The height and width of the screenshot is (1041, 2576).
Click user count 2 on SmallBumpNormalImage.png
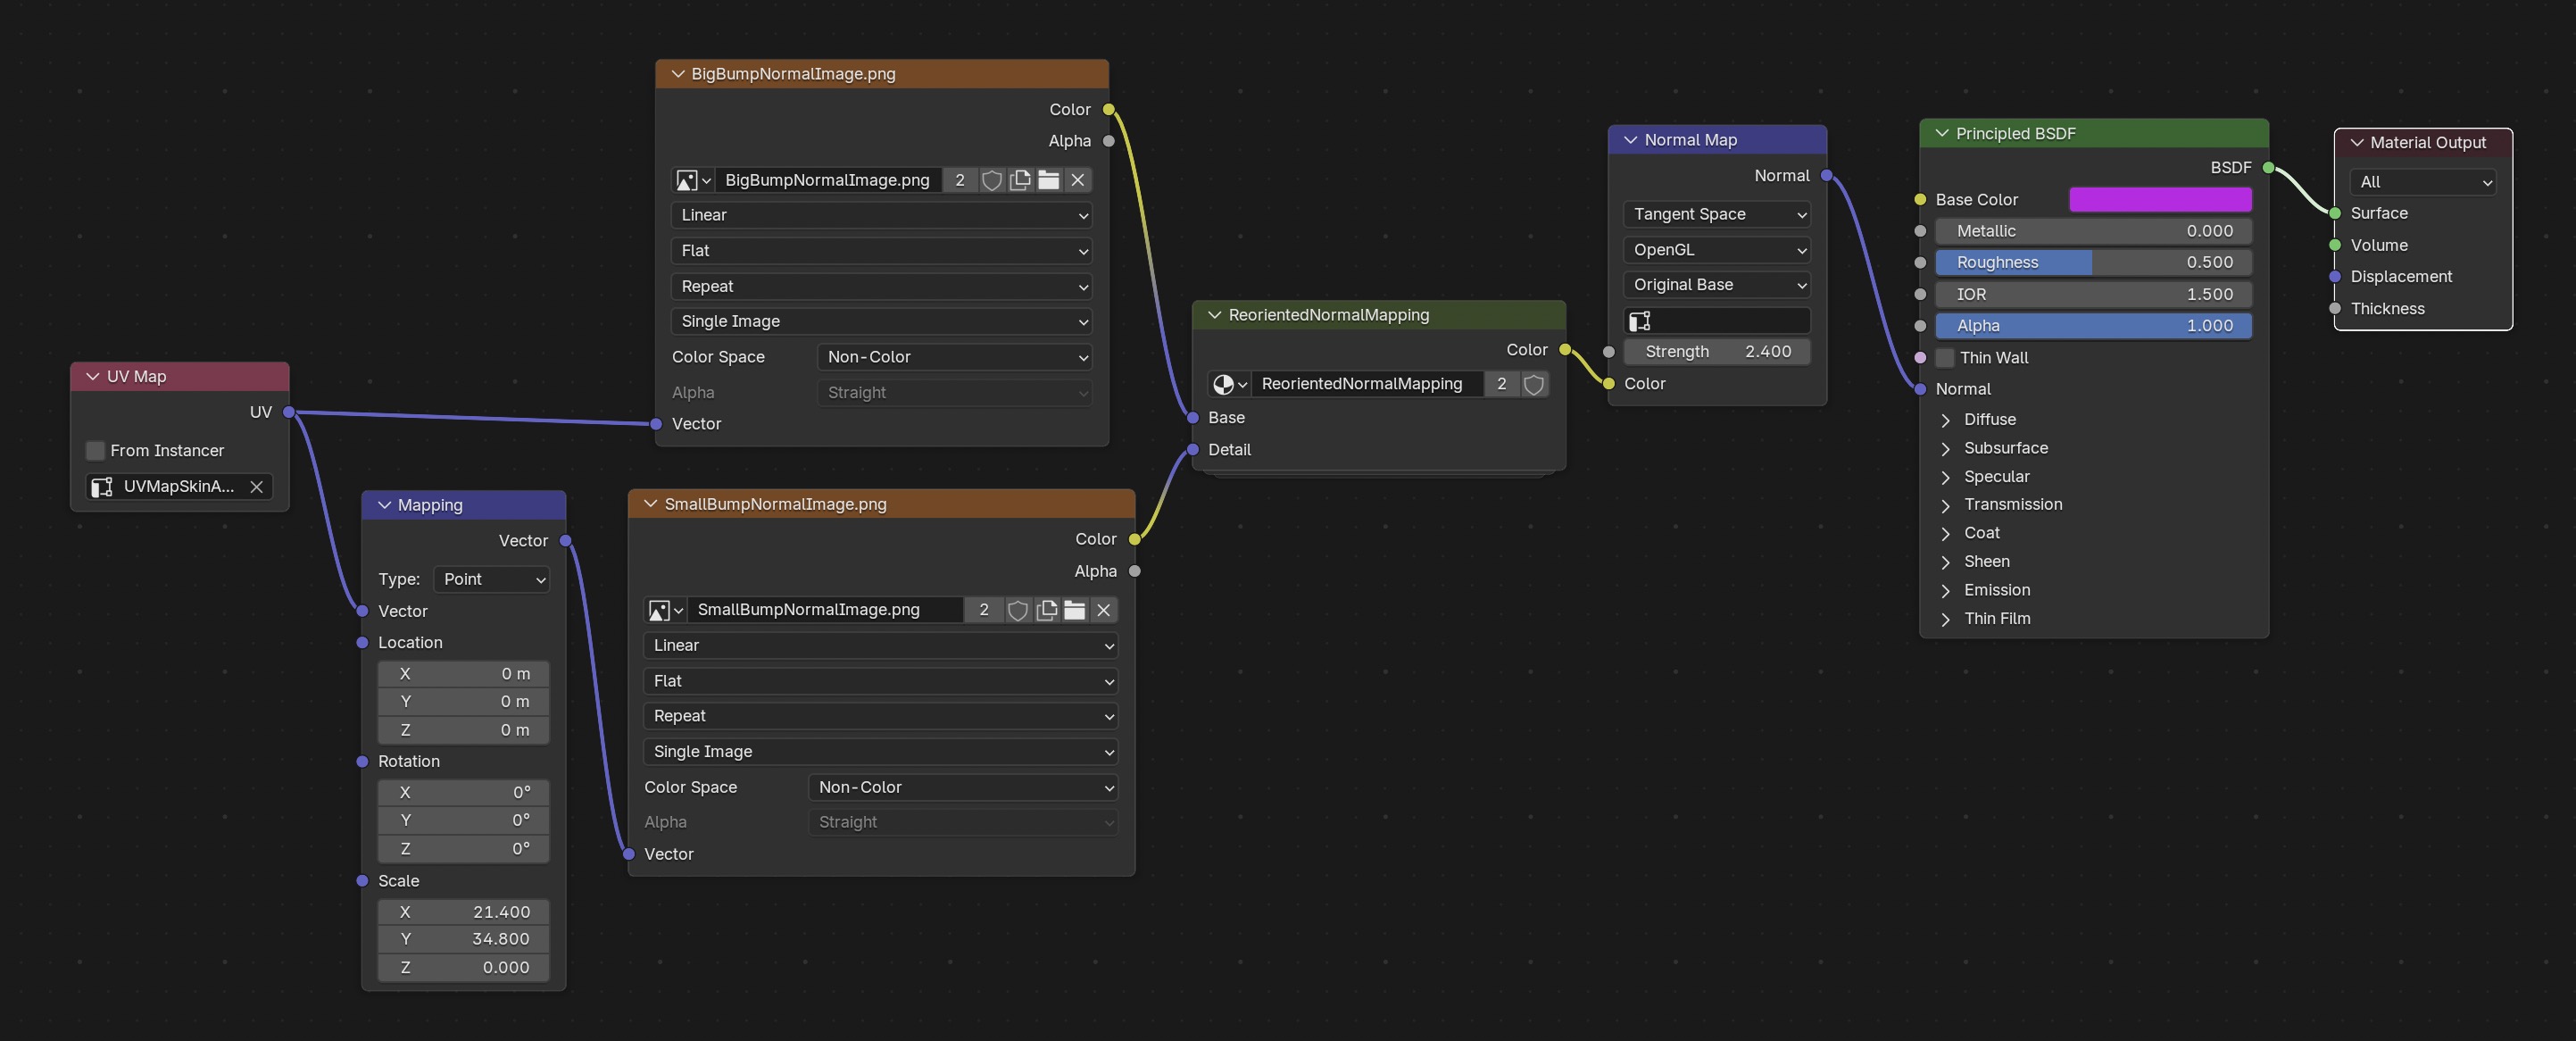[984, 610]
